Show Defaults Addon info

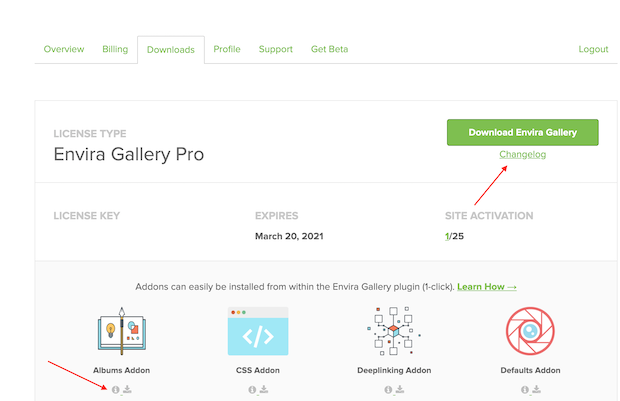524,389
